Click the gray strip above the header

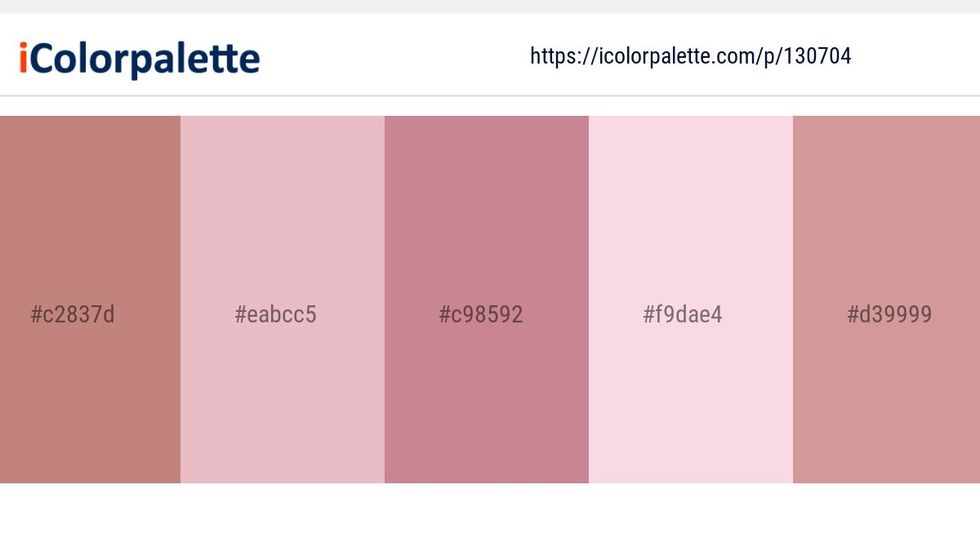tap(490, 6)
